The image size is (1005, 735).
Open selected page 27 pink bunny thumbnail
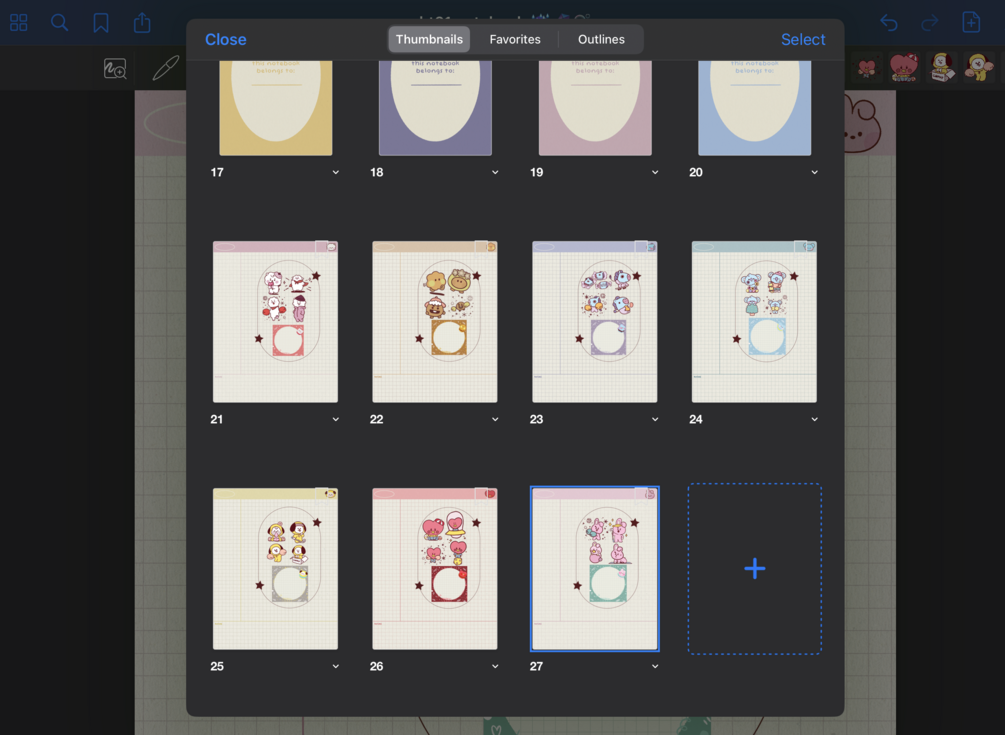595,569
